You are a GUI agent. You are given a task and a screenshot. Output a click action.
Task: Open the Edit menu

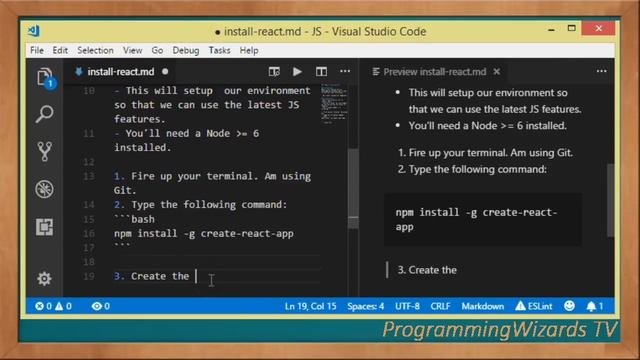[x=60, y=50]
